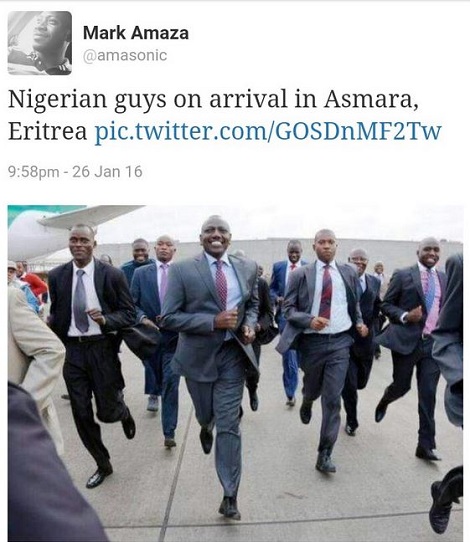
Task: Tap the smiling face of the center runner
Action: tap(216, 235)
